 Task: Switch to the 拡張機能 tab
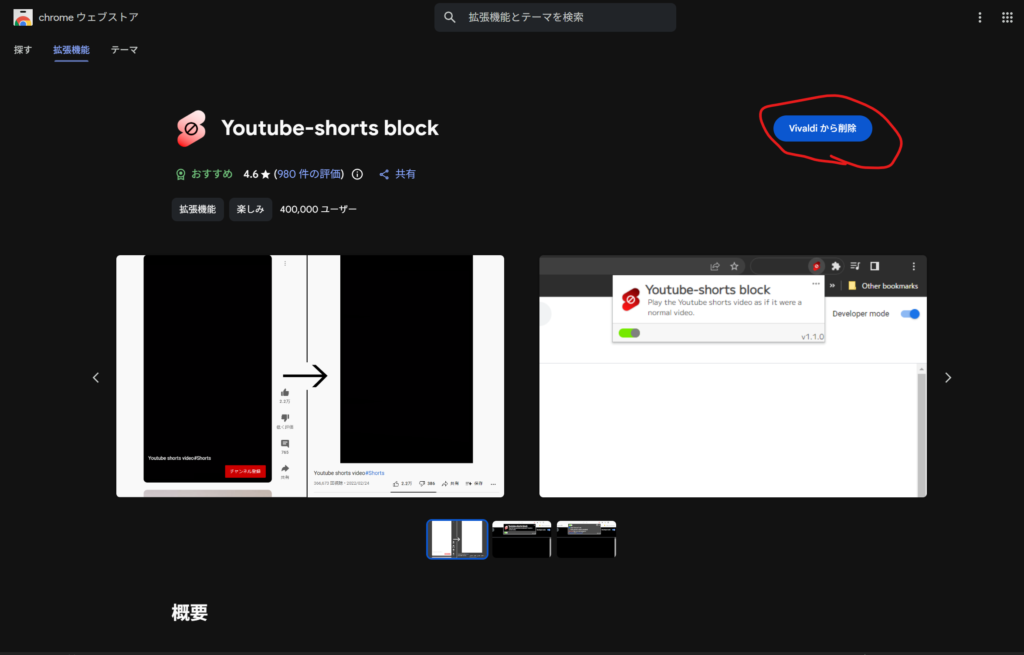(71, 49)
